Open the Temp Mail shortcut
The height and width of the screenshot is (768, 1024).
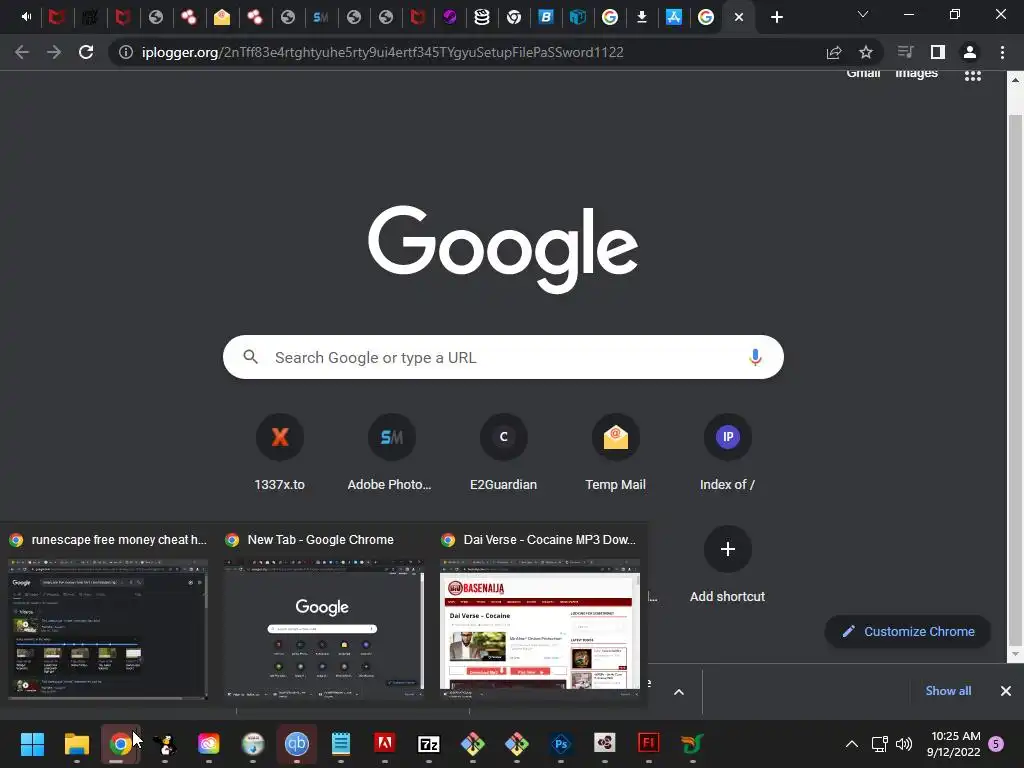coord(615,453)
